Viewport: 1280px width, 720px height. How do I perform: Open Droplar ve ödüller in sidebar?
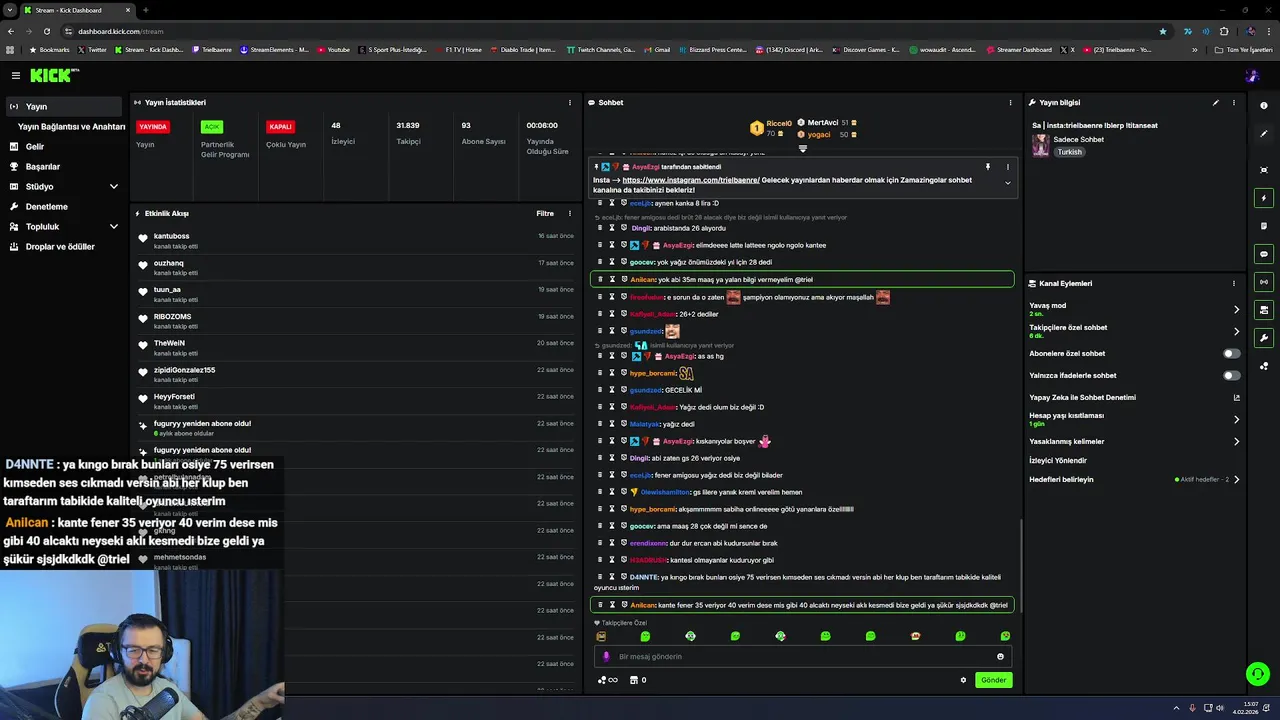62,246
